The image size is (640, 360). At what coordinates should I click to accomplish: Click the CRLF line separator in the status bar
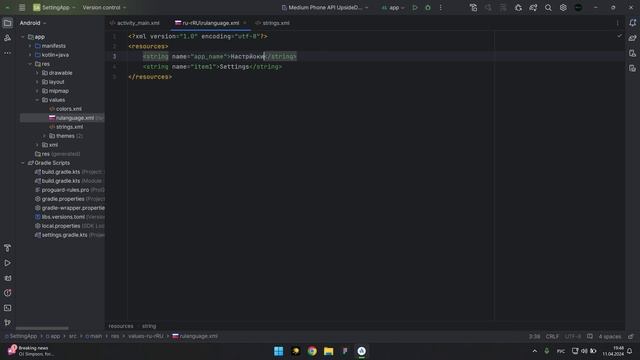552,336
